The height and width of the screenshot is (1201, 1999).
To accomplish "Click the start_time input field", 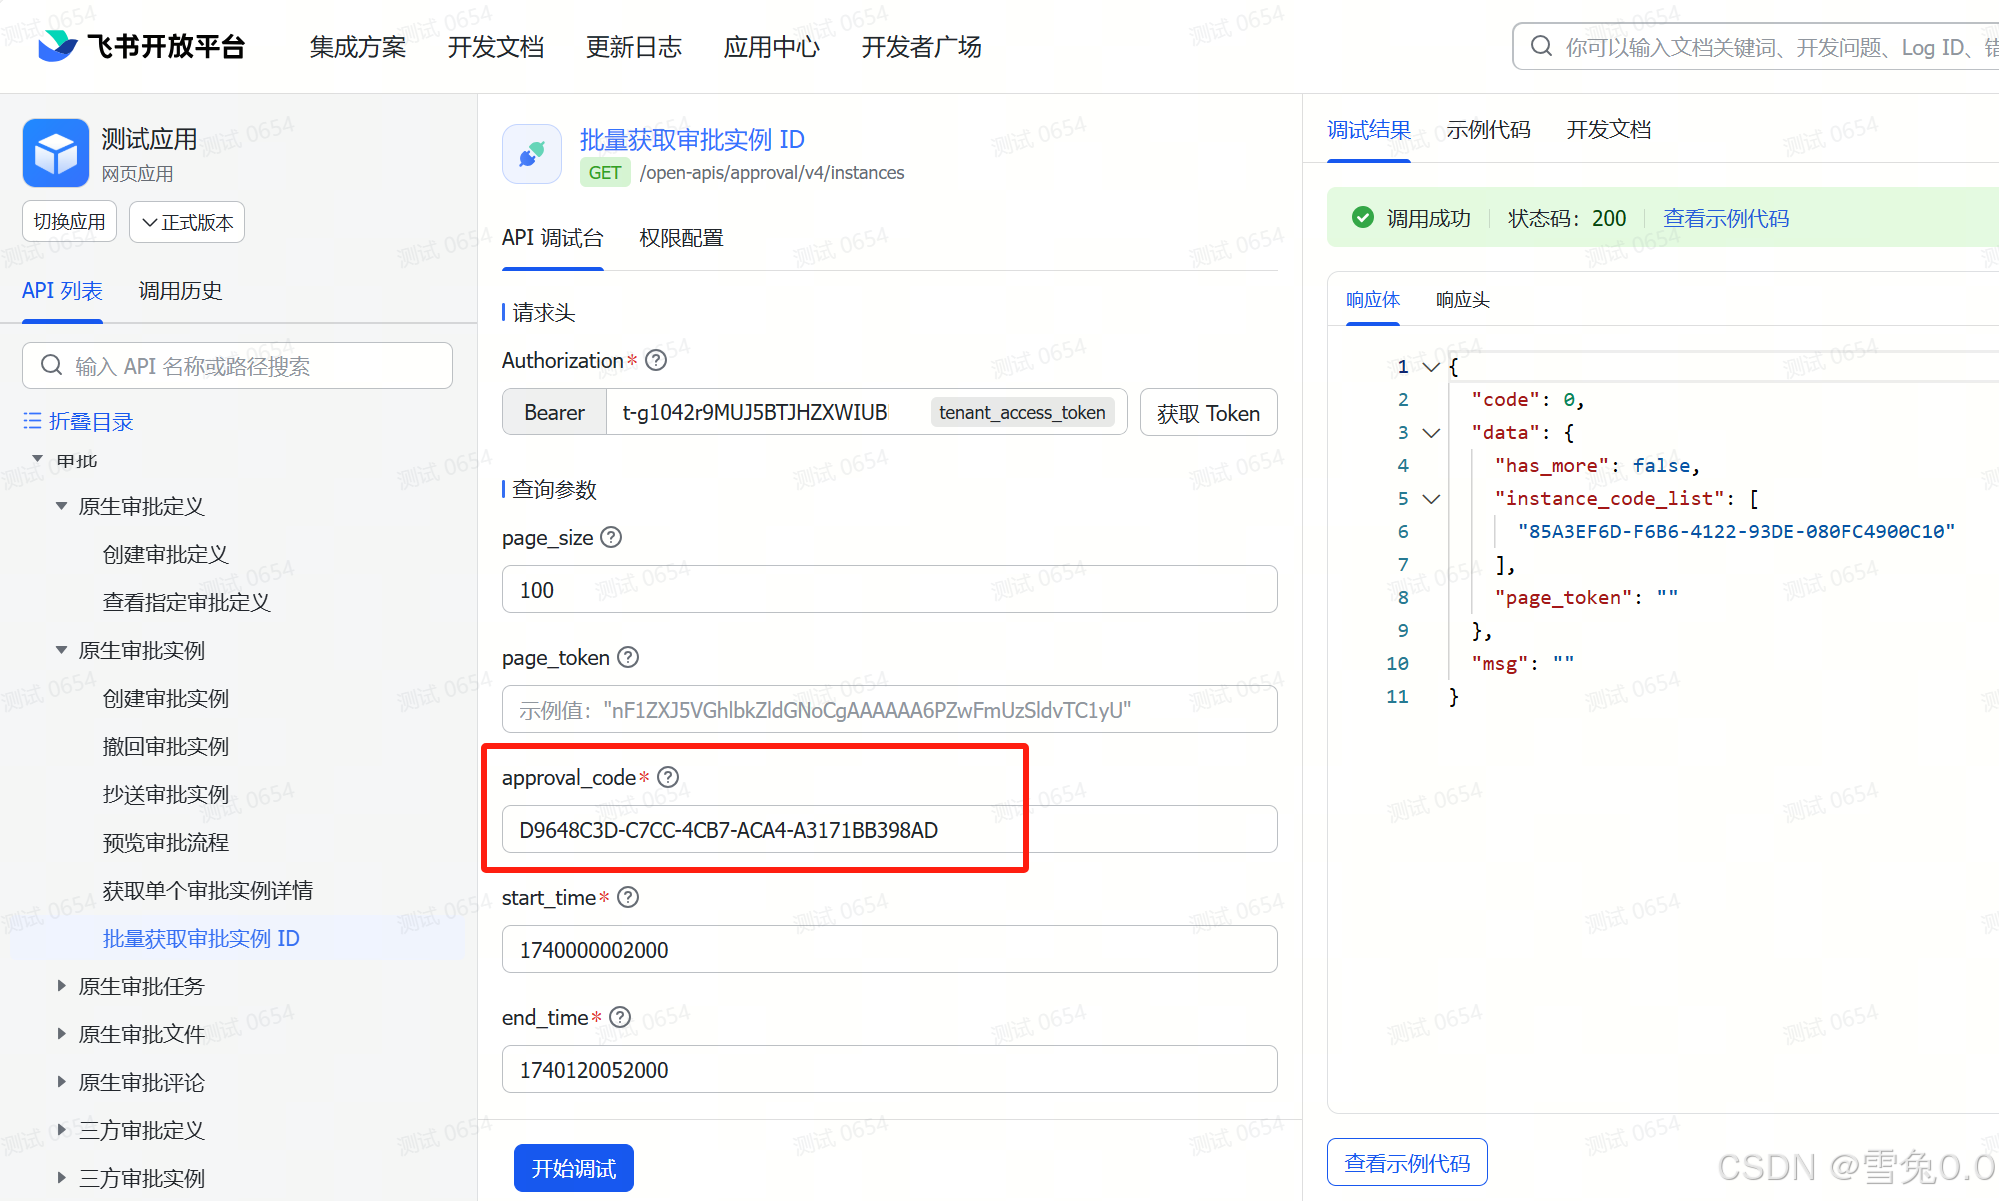I will pos(889,950).
